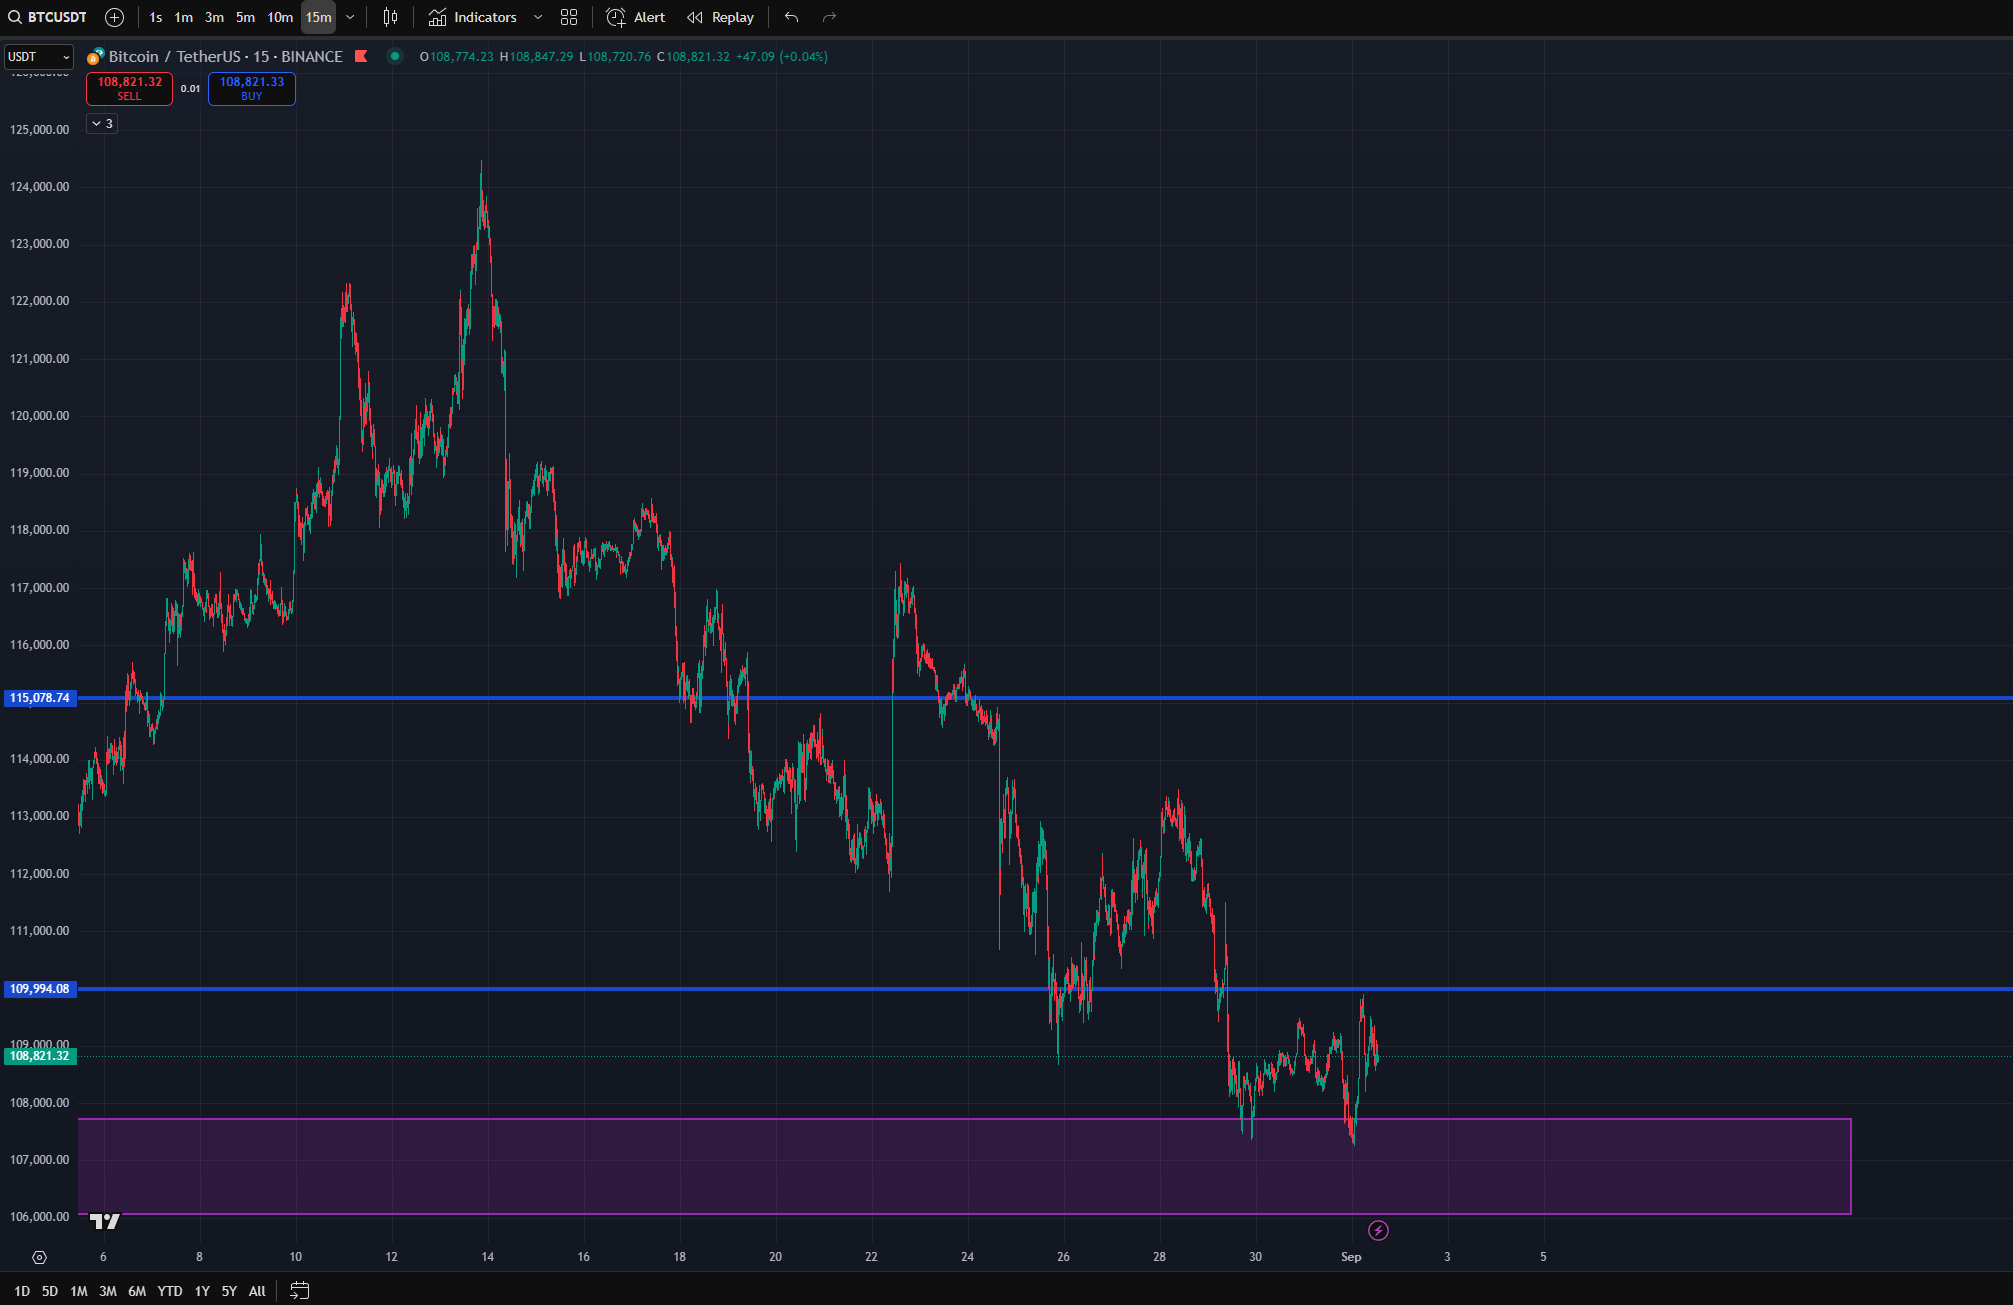Open the candlestick chart type selector

pyautogui.click(x=391, y=17)
